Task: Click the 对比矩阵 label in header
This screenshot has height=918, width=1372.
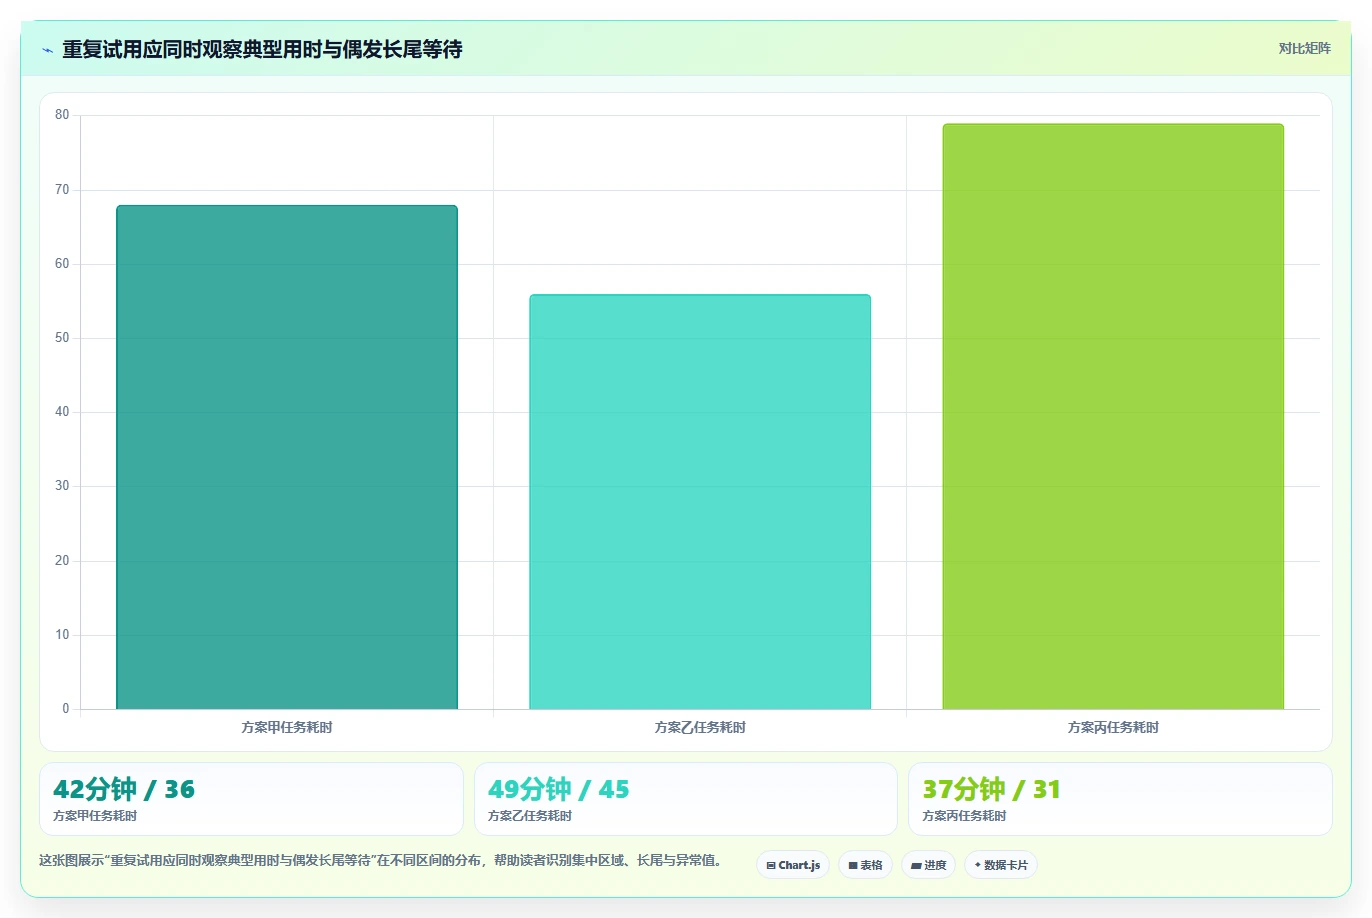Action: pyautogui.click(x=1304, y=49)
